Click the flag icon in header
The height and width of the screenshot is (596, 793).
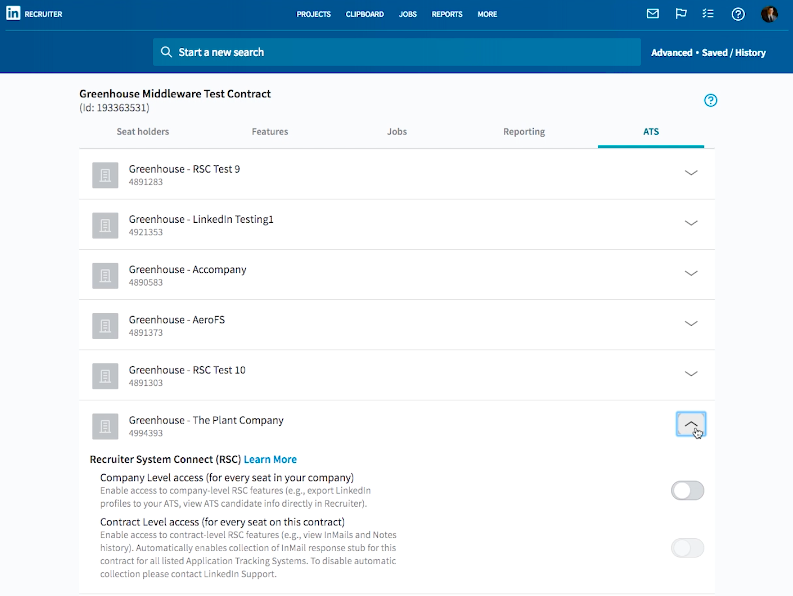click(681, 14)
